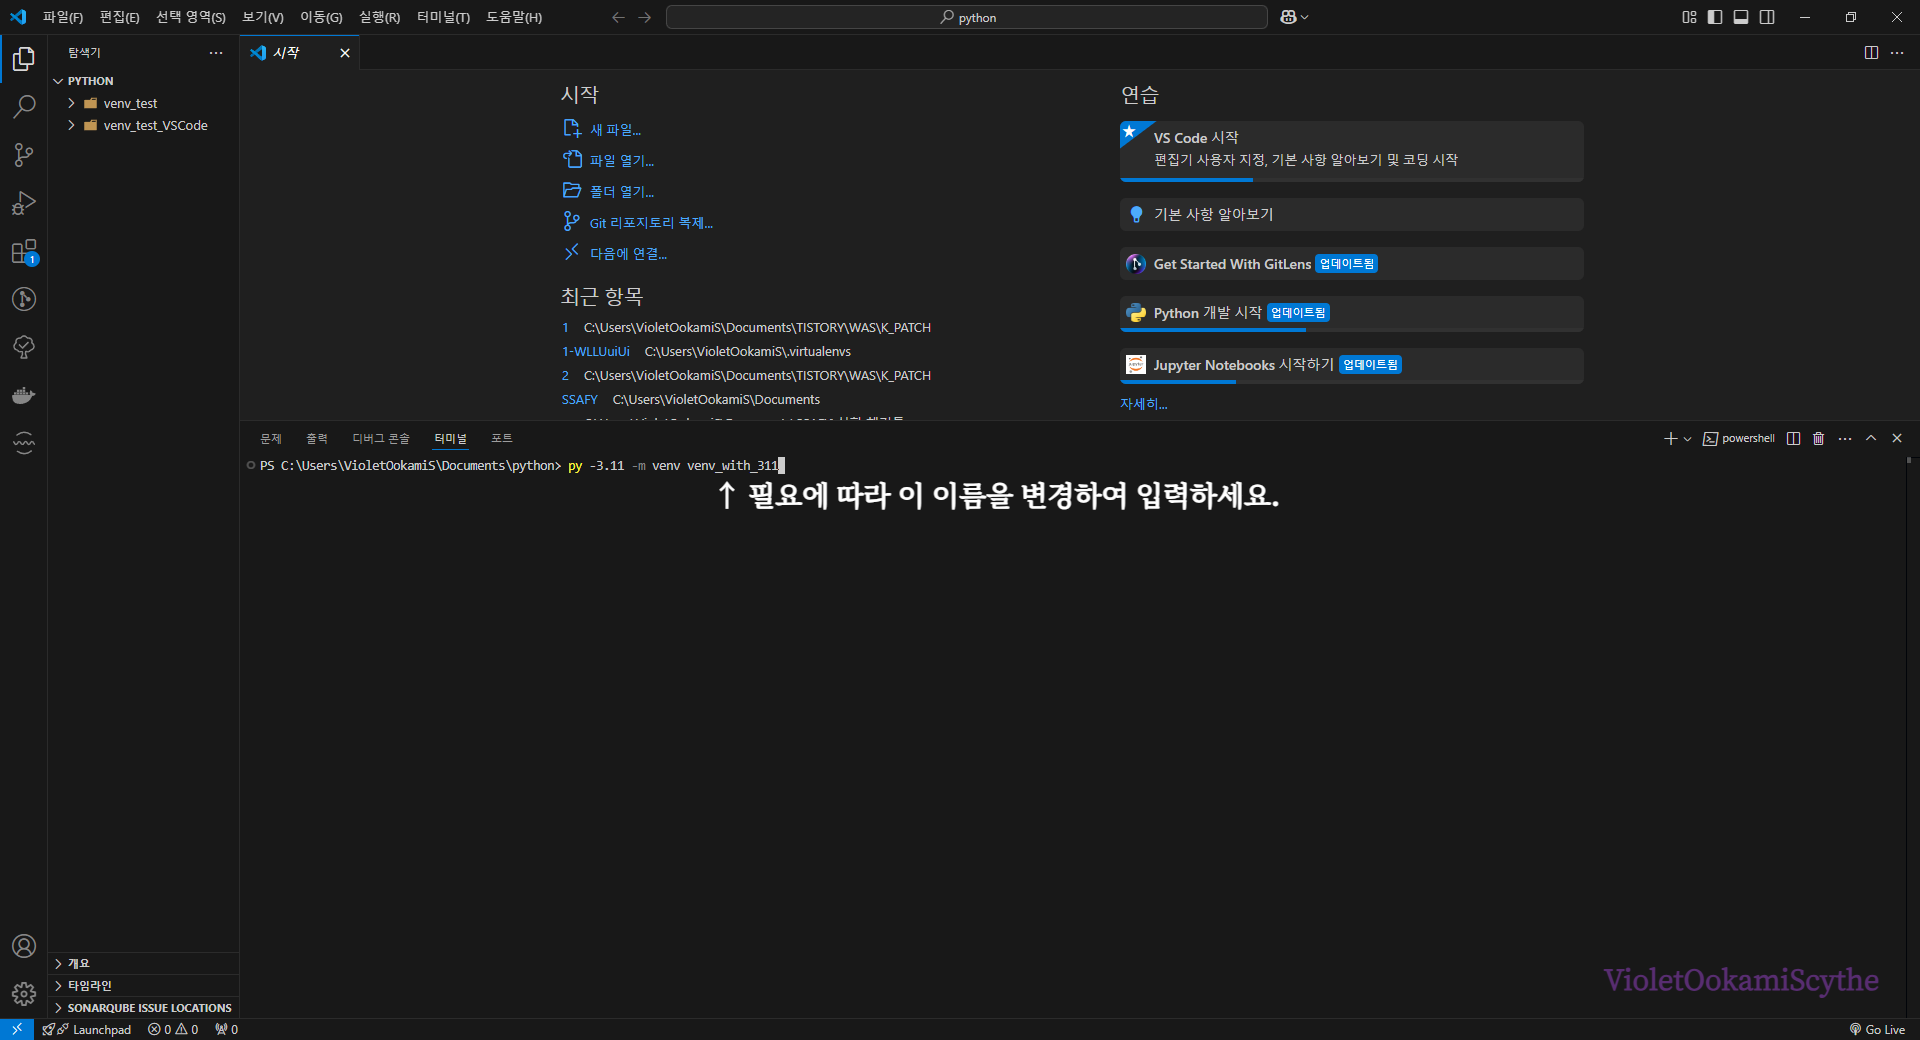Close the 시작 welcome tab
Image resolution: width=1920 pixels, height=1040 pixels.
(345, 53)
